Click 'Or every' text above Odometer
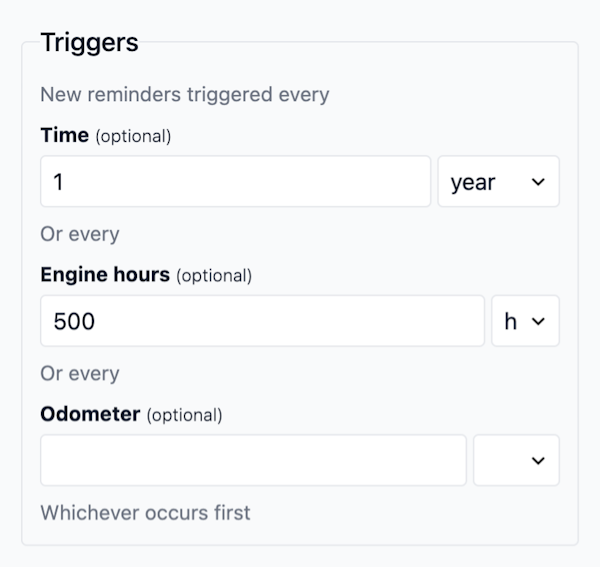 click(x=80, y=374)
